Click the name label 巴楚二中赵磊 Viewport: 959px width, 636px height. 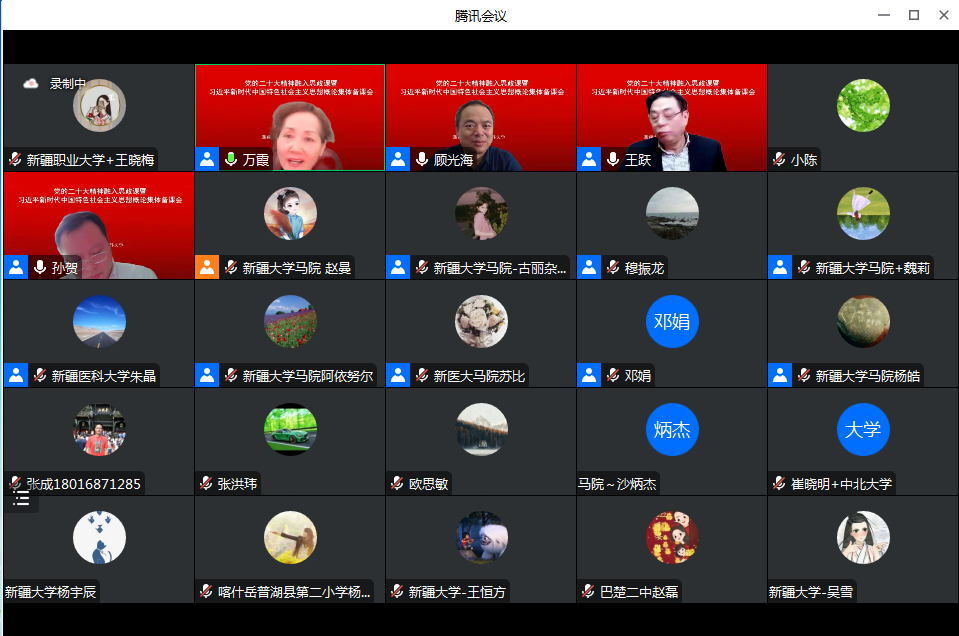point(638,592)
